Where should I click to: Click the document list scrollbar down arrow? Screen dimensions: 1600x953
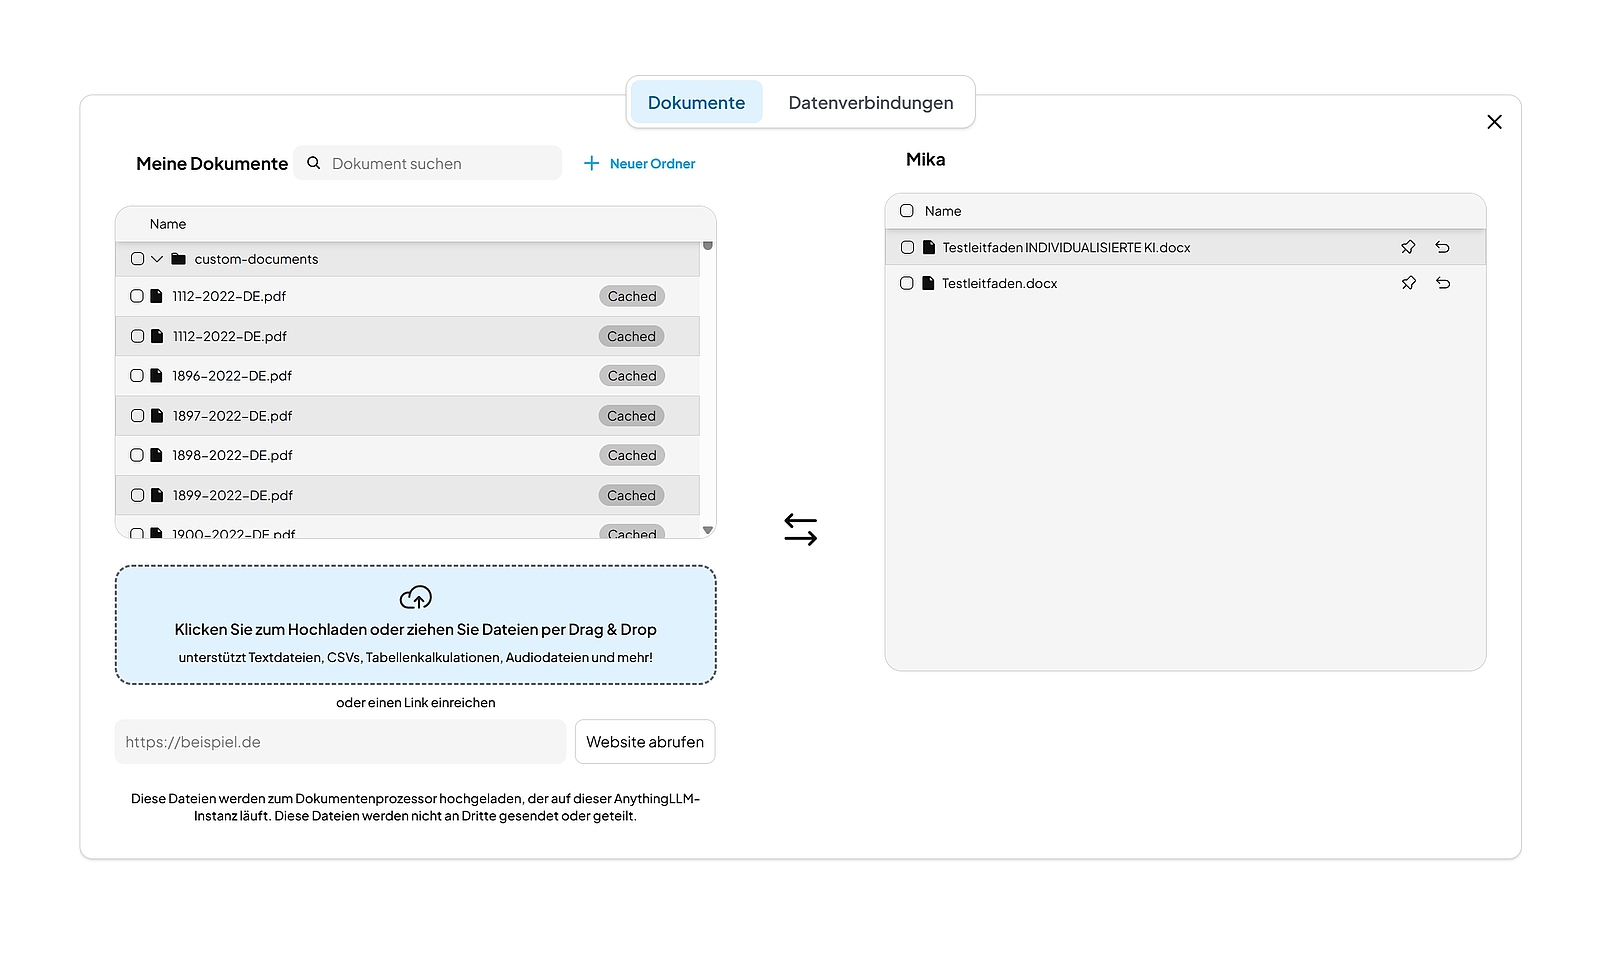(708, 530)
